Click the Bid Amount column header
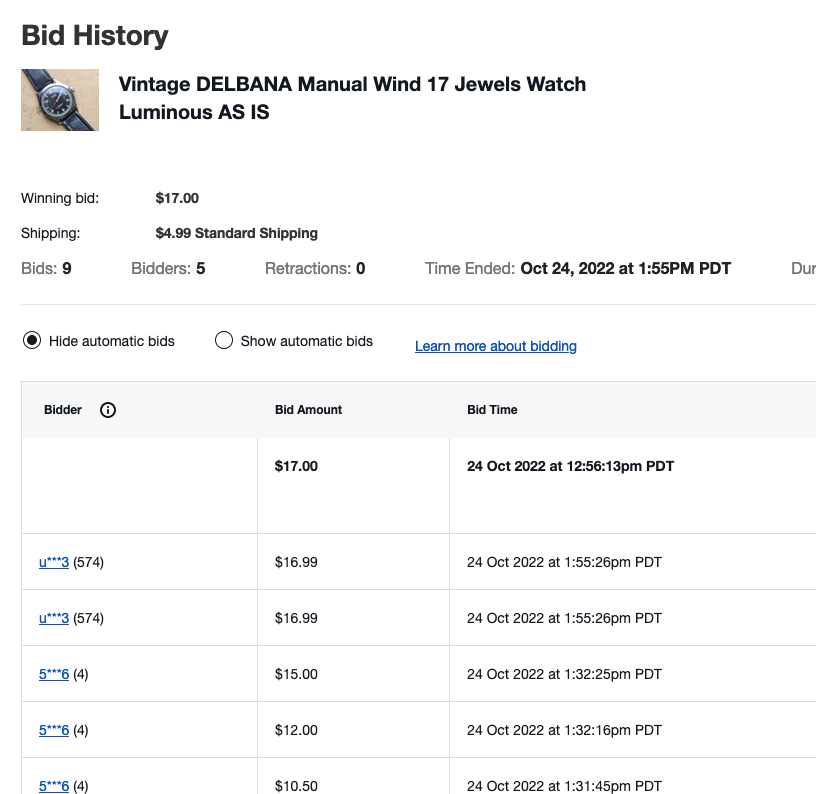The width and height of the screenshot is (816, 794). (x=308, y=410)
